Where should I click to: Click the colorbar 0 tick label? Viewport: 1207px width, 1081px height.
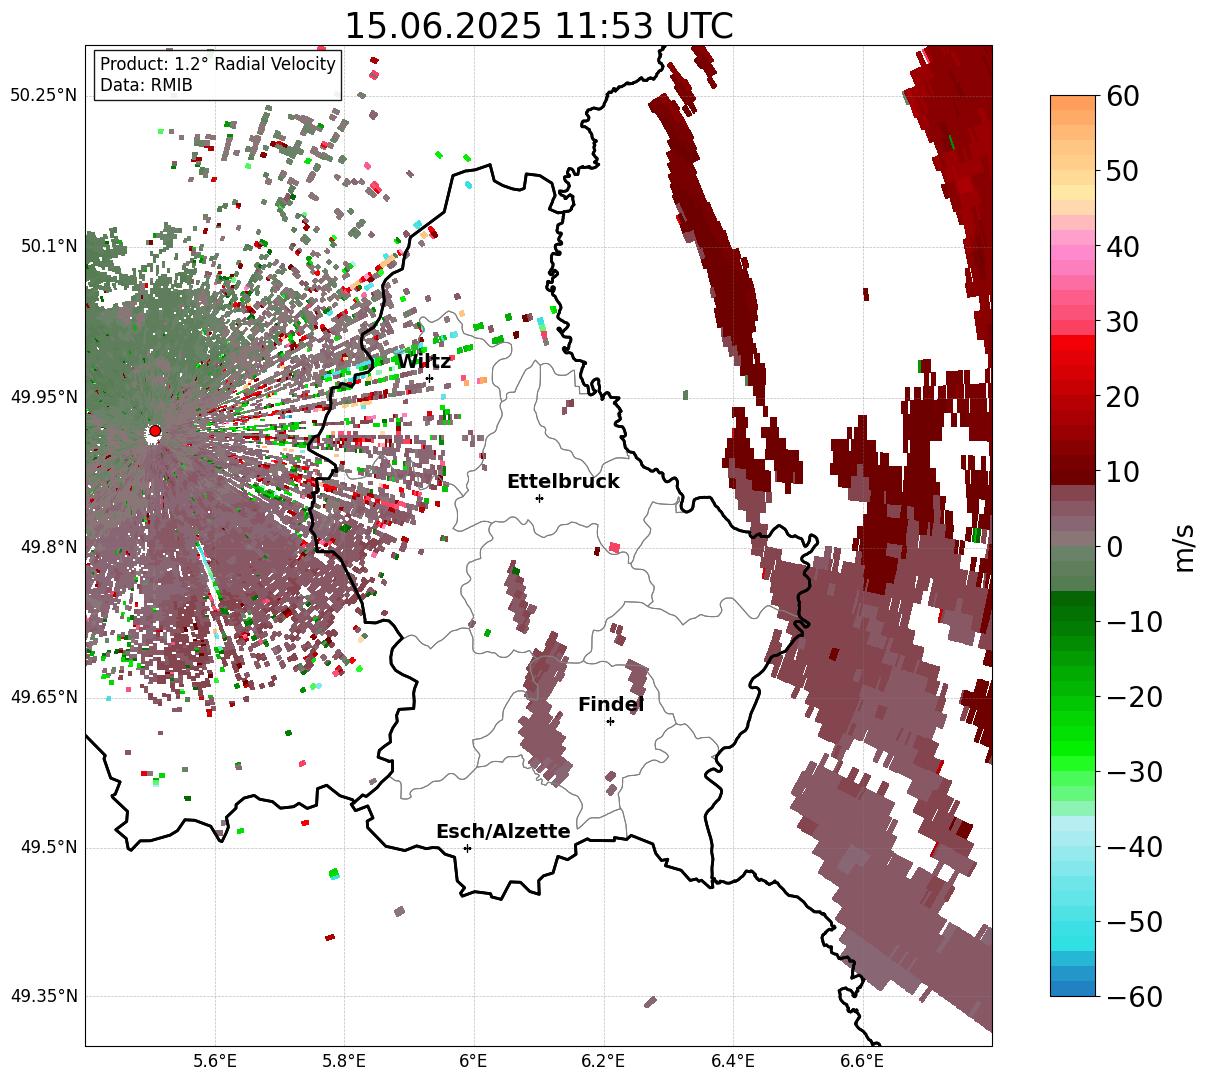point(1114,546)
